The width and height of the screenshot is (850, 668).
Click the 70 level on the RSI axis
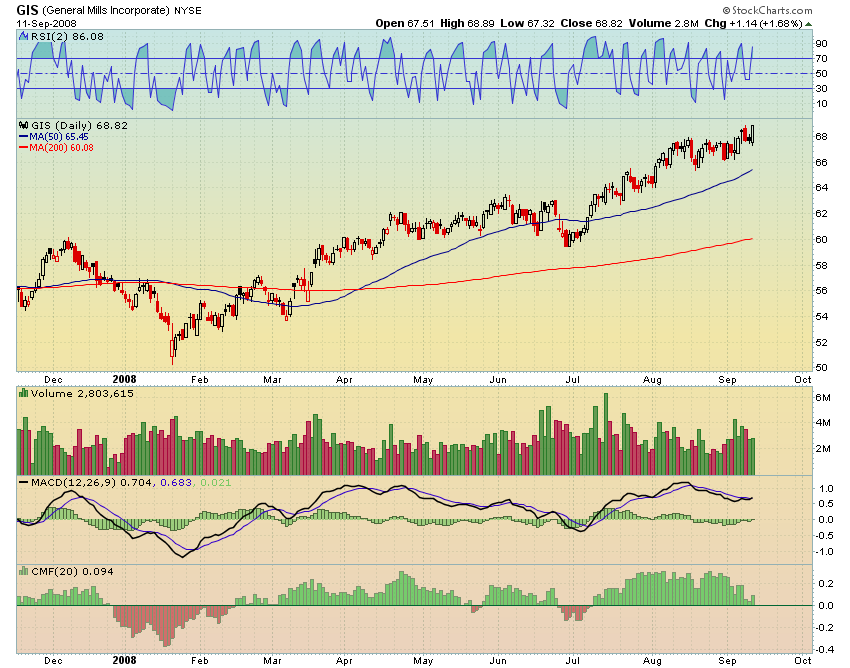[x=821, y=59]
